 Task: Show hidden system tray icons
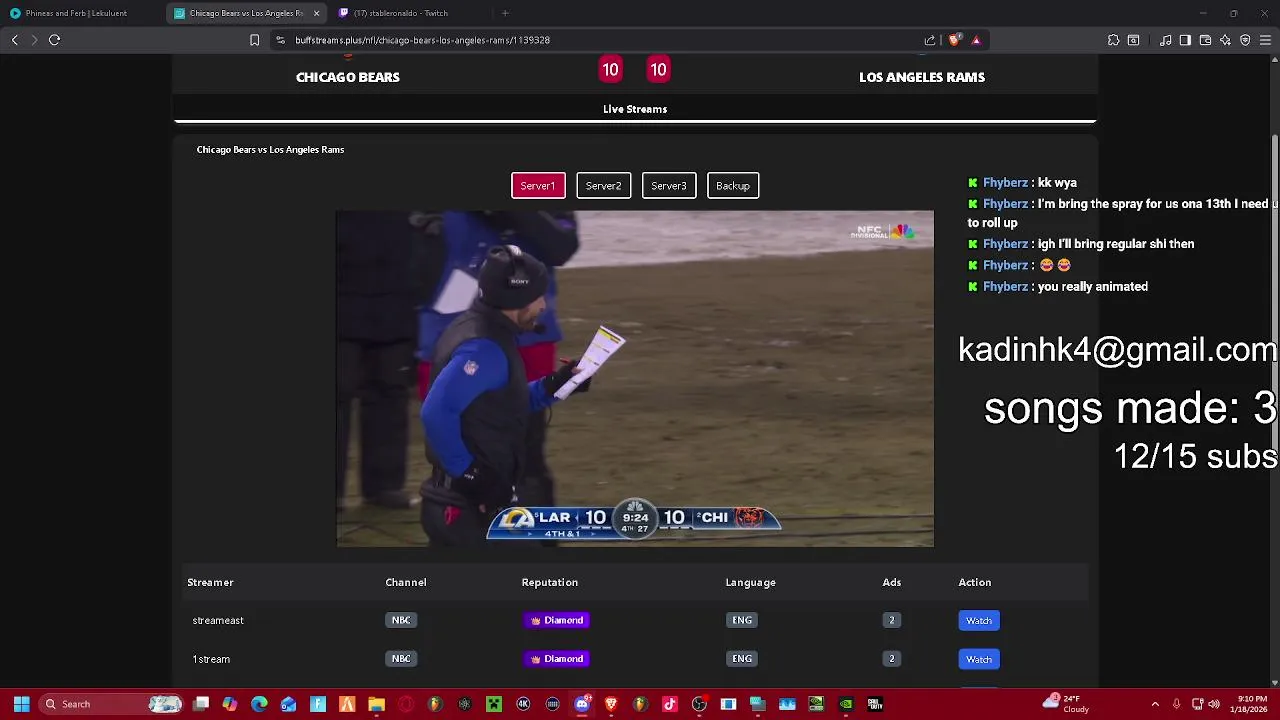point(1155,704)
